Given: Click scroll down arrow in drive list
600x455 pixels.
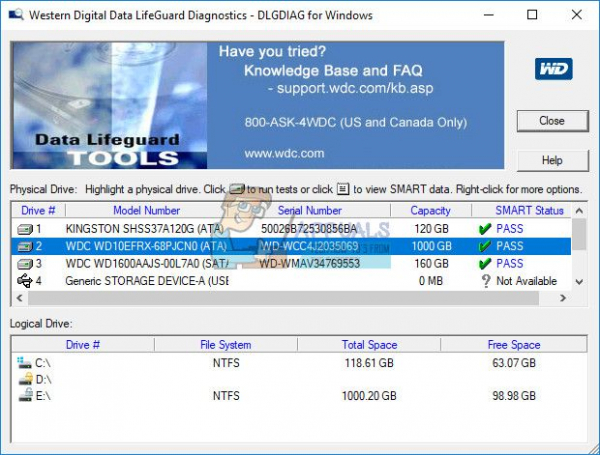Looking at the screenshot, I should (x=579, y=282).
